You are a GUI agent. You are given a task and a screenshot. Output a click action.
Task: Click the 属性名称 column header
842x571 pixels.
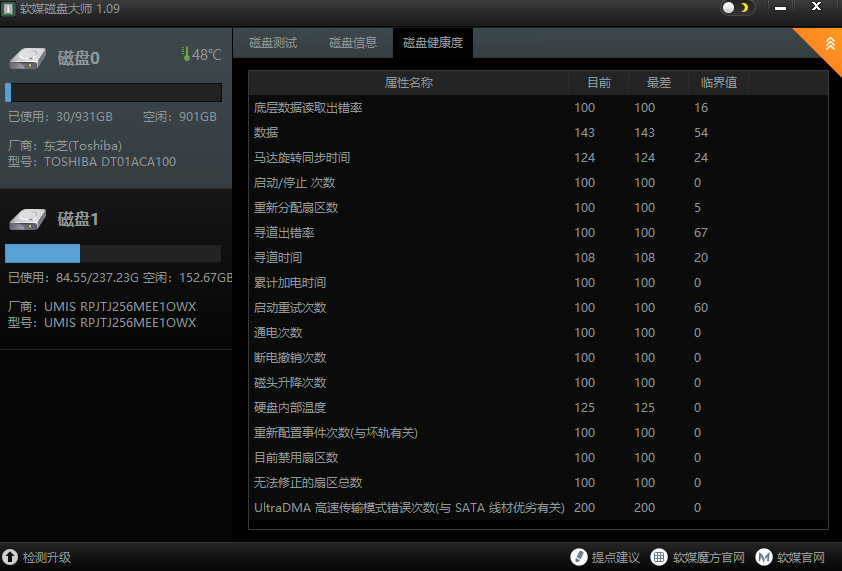[408, 82]
